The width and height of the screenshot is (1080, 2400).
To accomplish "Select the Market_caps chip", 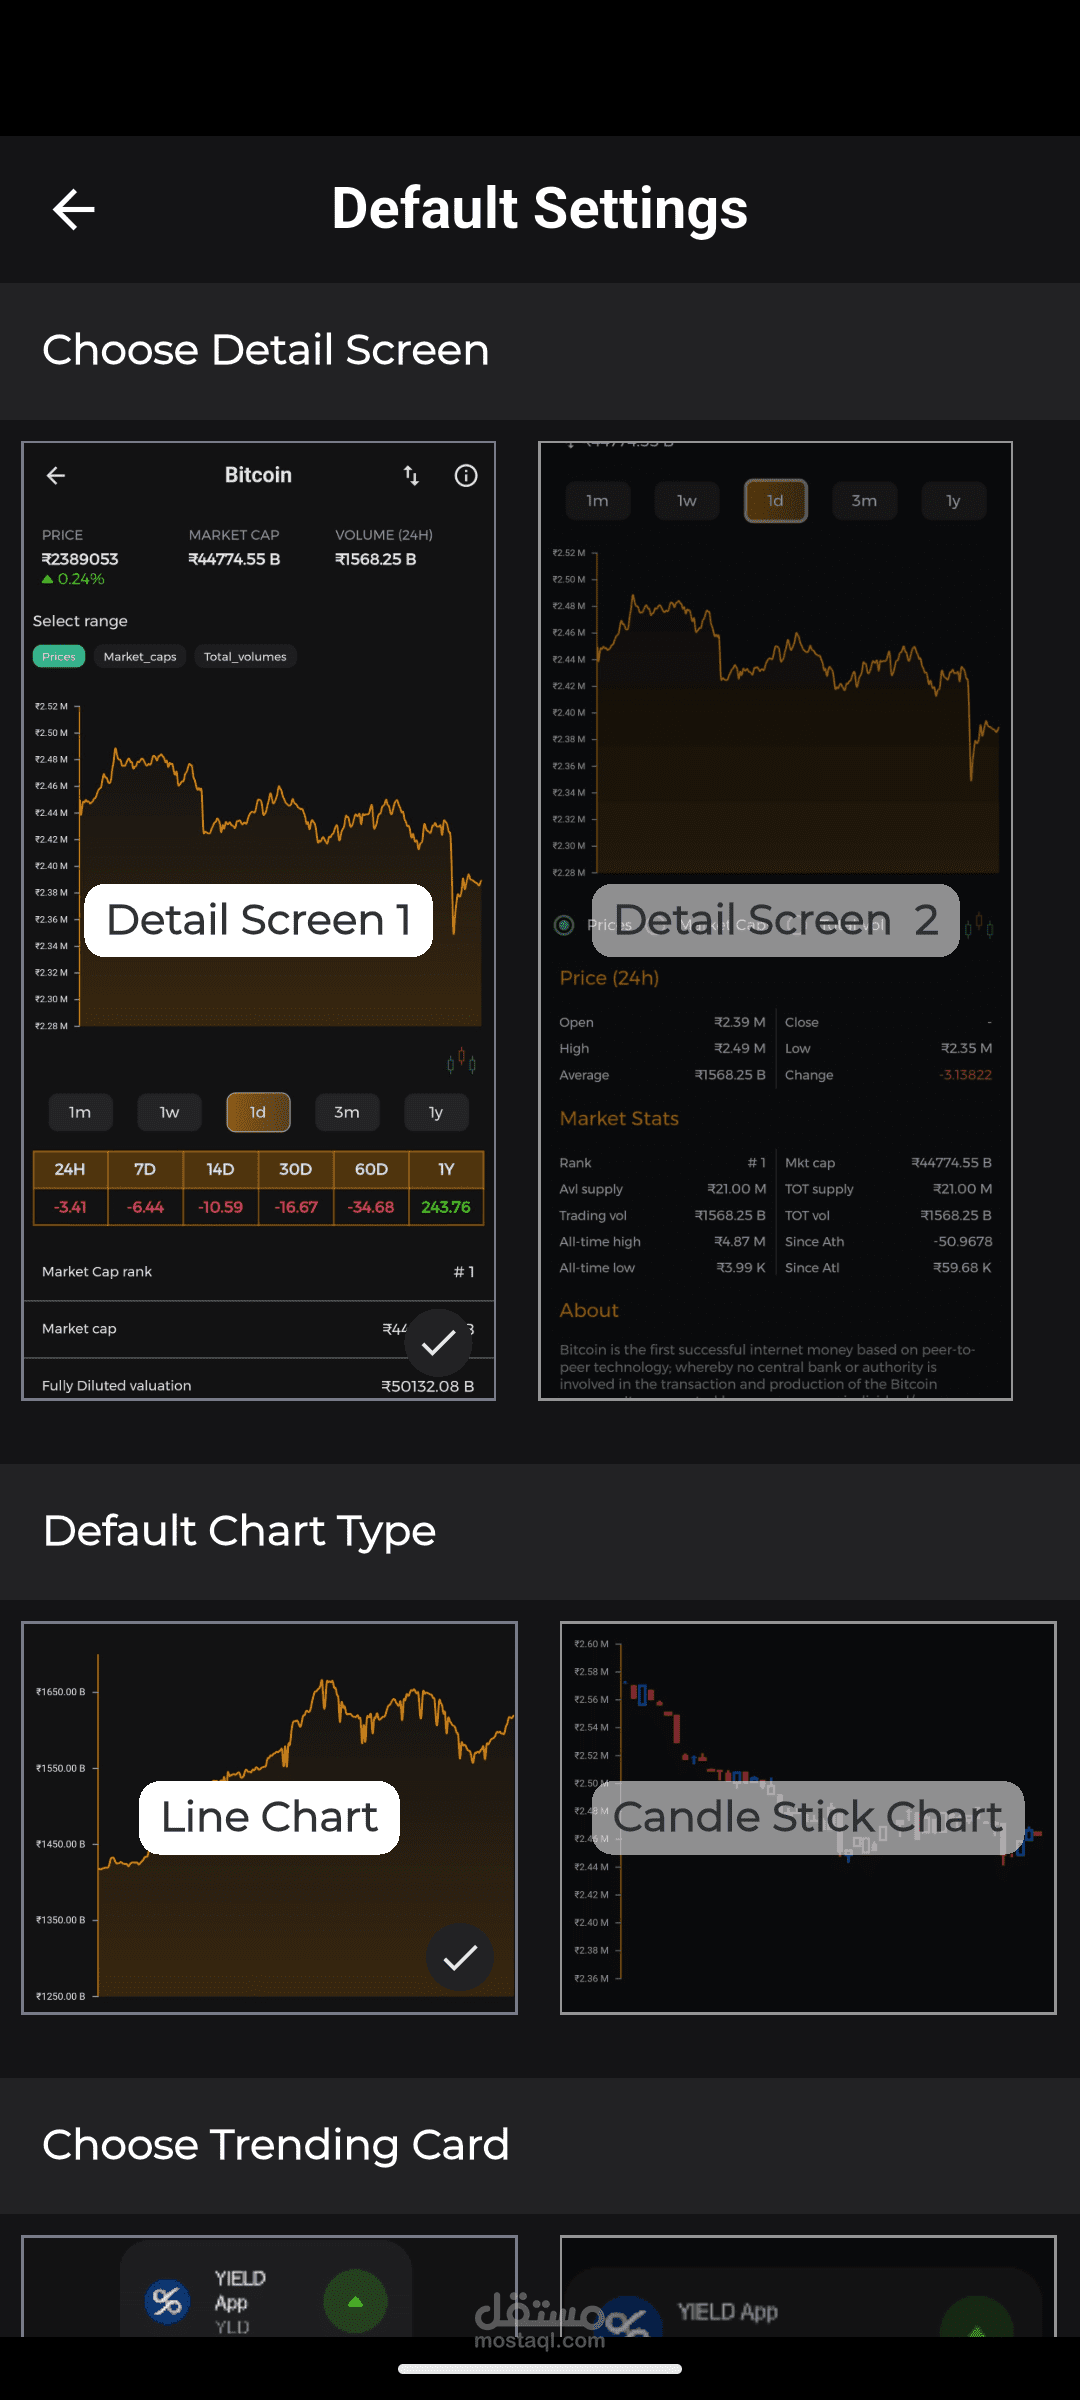I will tap(140, 657).
